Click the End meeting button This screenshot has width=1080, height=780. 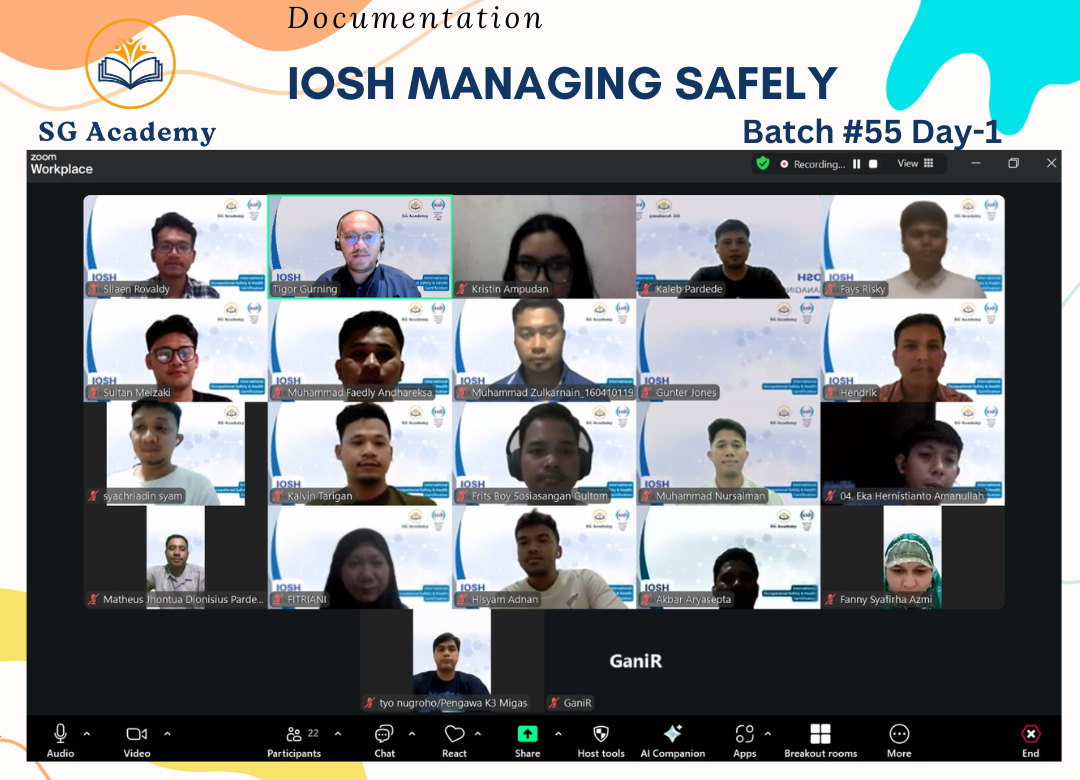(1030, 740)
